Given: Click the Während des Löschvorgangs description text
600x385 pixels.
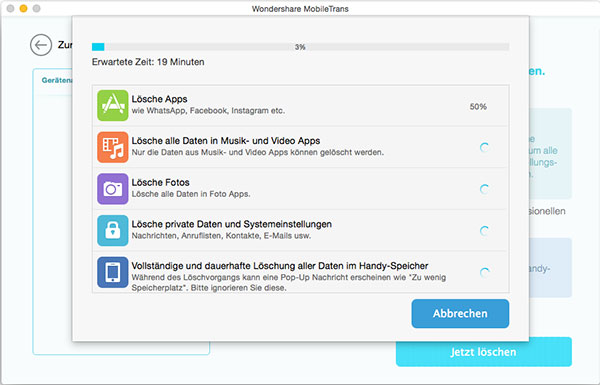Looking at the screenshot, I should tap(289, 282).
